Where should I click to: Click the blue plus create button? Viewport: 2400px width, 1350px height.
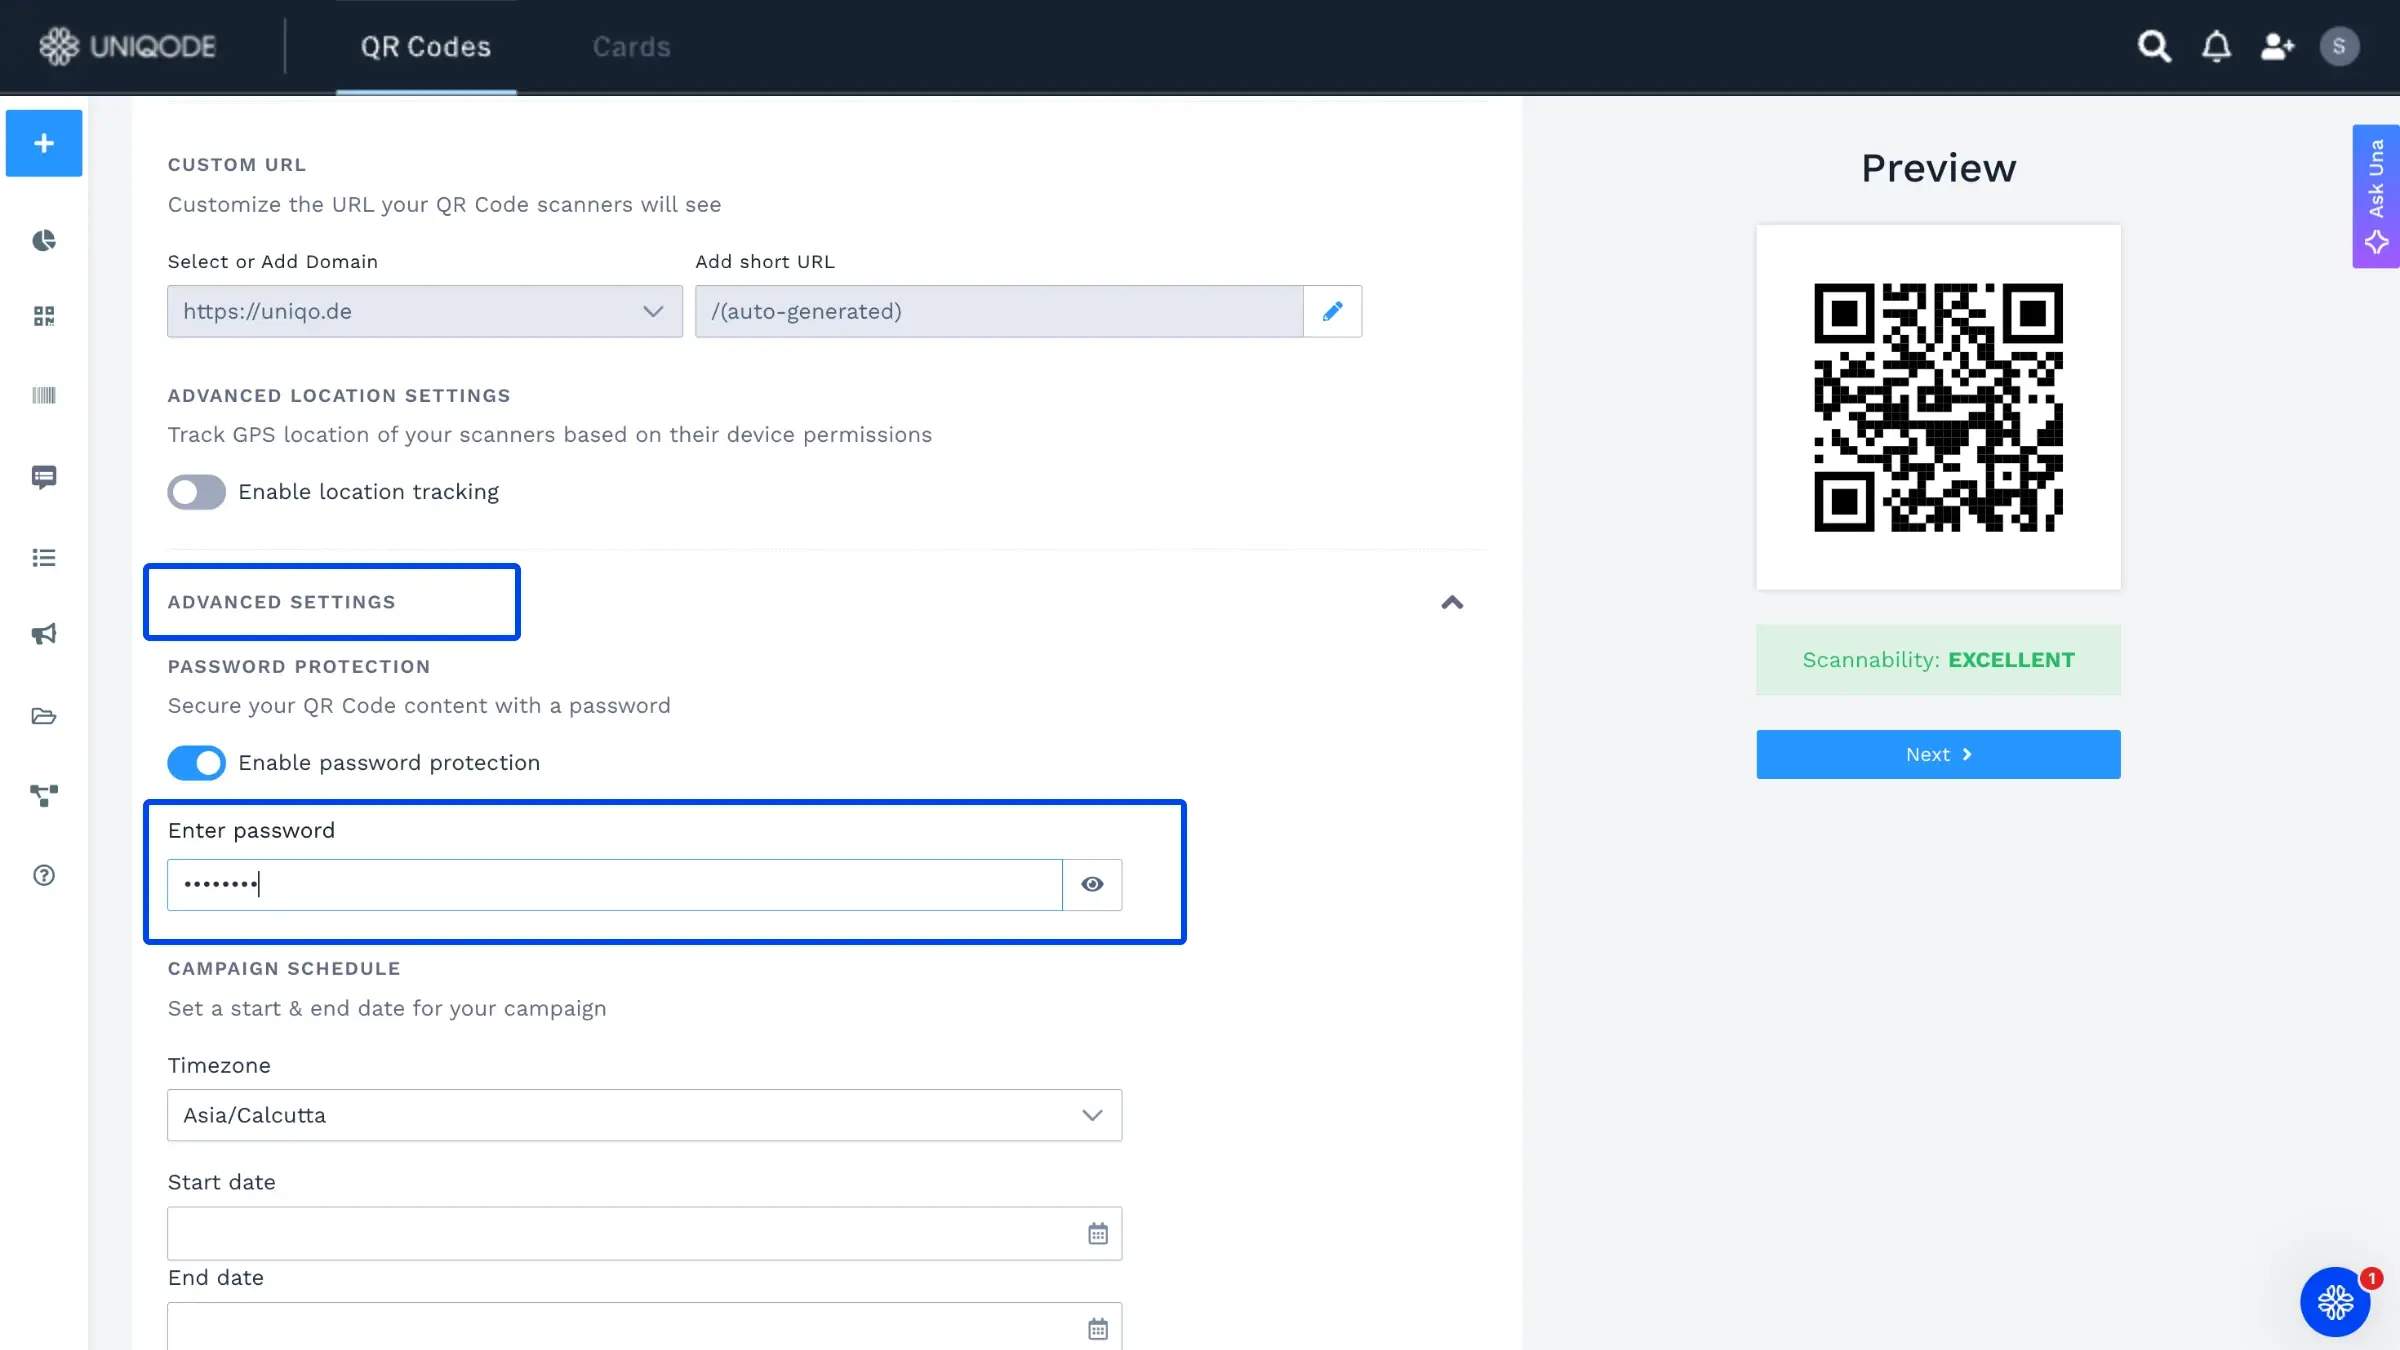coord(44,143)
